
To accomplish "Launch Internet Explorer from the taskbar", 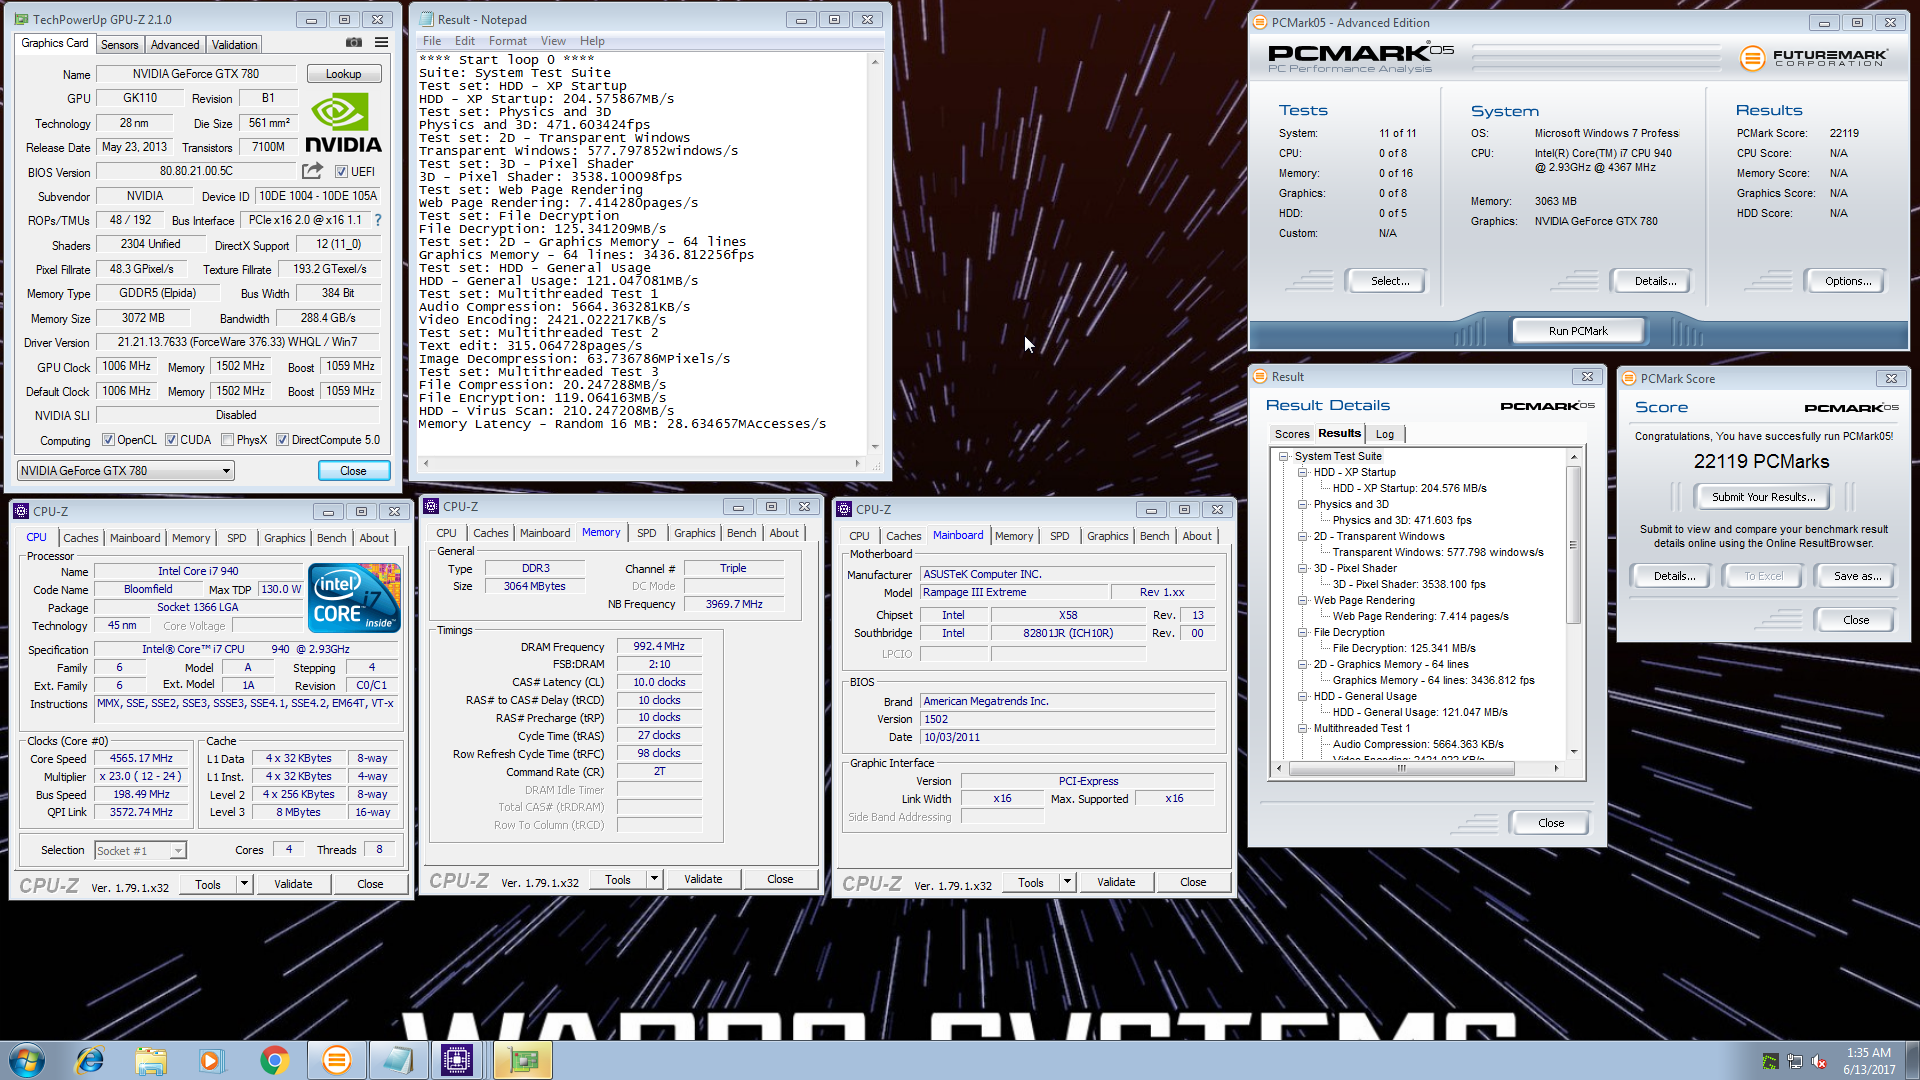I will [x=90, y=1060].
